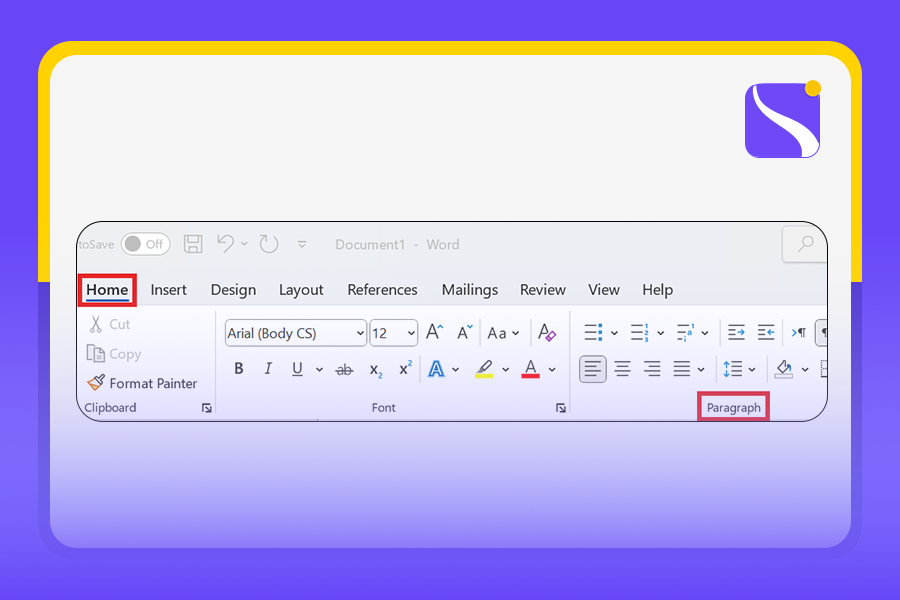Switch to the Insert tab

click(169, 290)
